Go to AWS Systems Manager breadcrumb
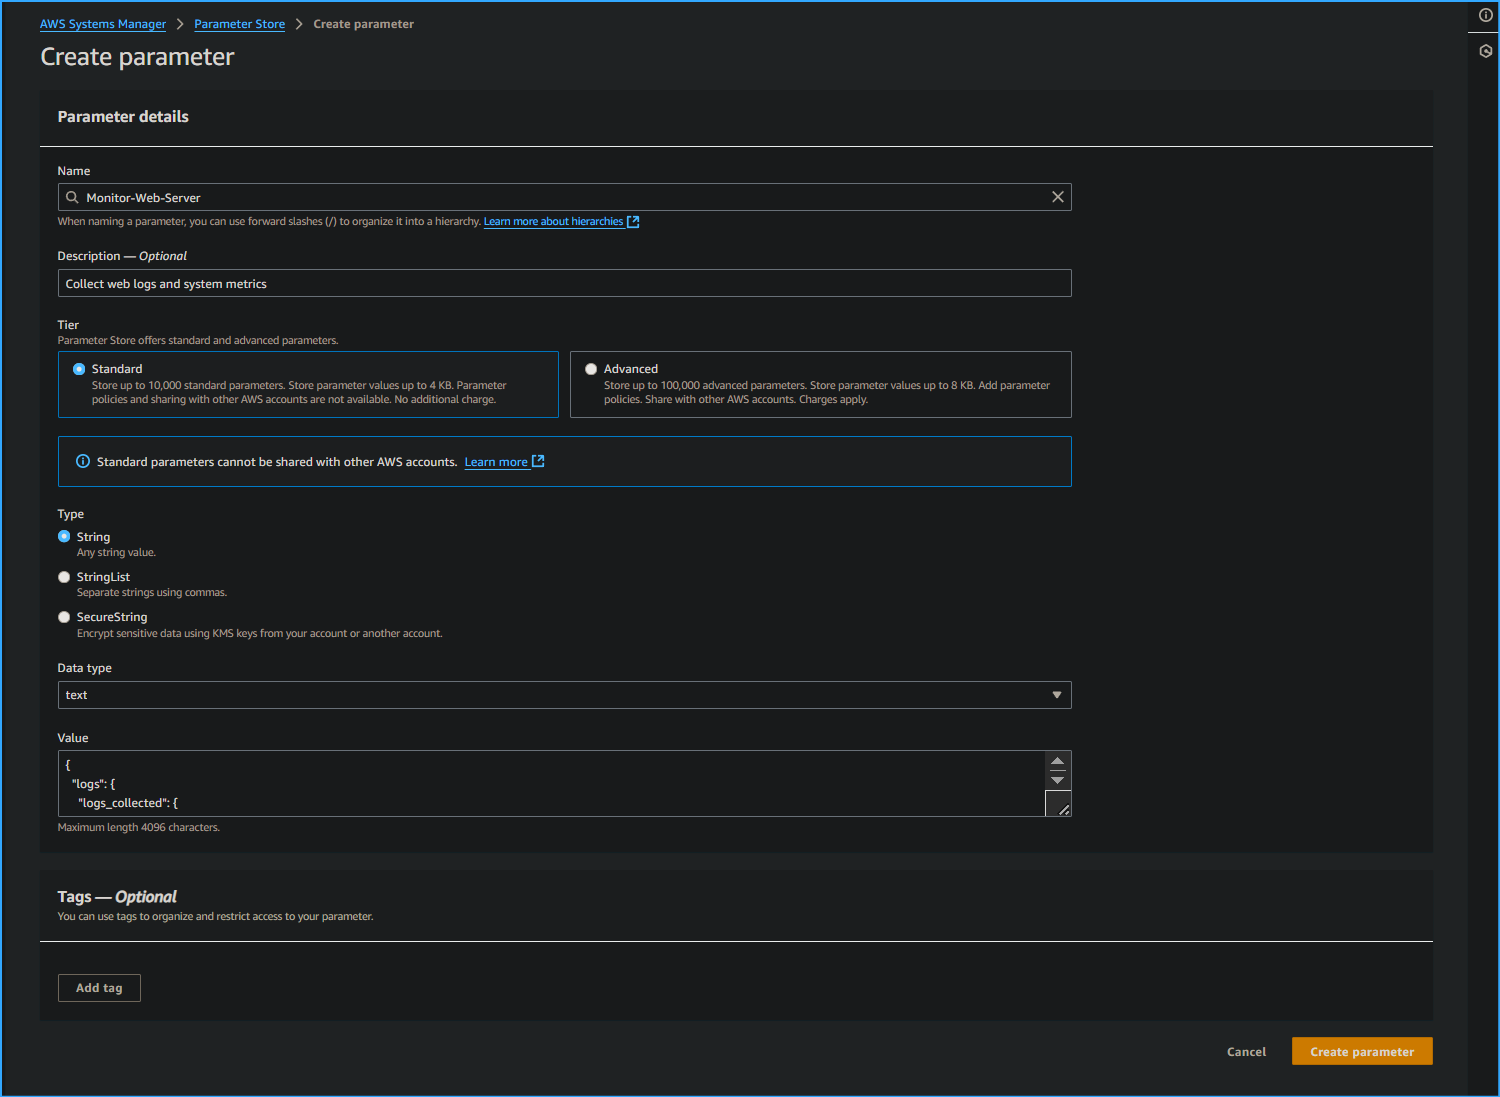 [x=103, y=23]
